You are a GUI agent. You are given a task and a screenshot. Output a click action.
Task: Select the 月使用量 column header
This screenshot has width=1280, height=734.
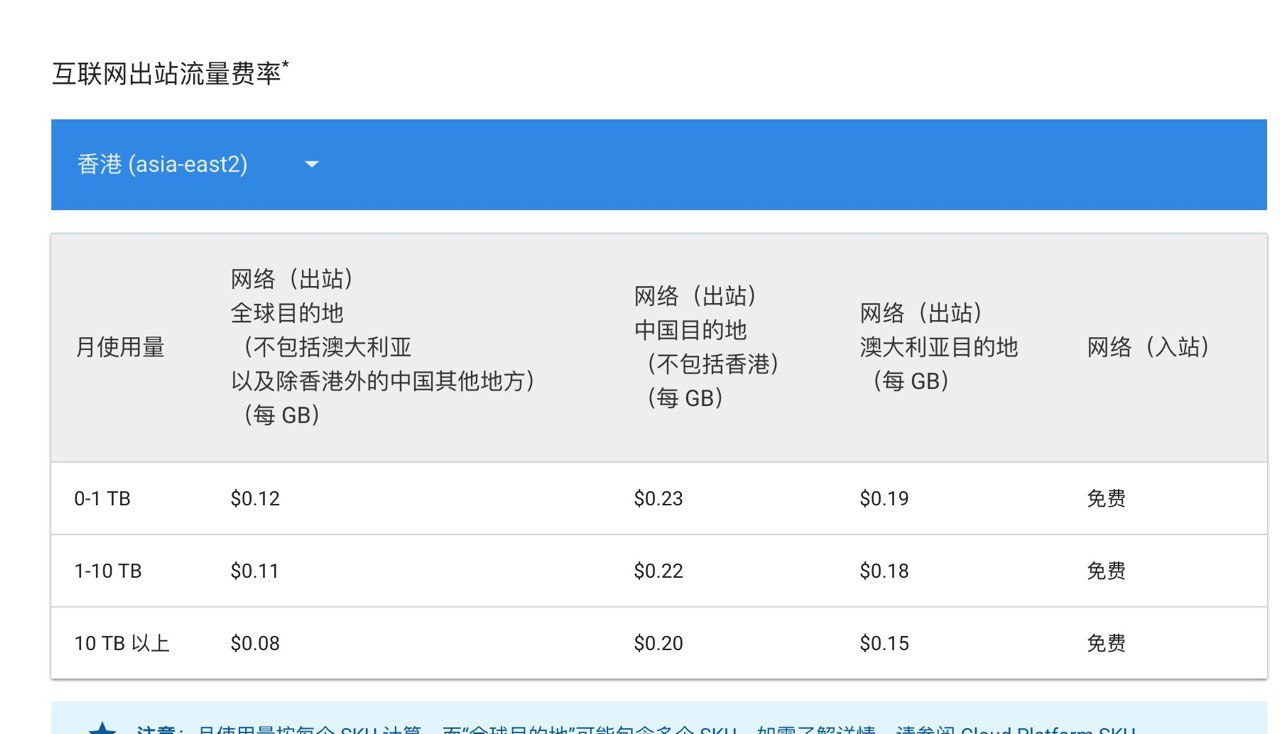coord(120,348)
